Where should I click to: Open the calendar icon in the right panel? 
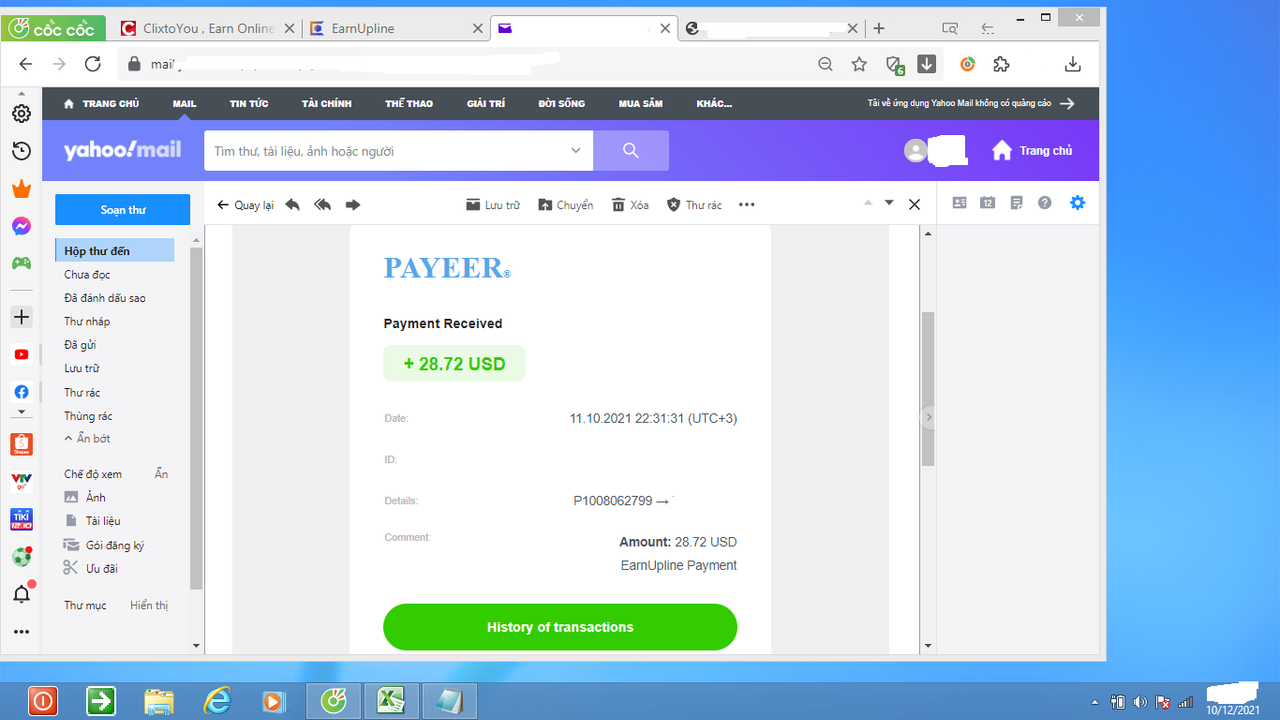click(x=988, y=203)
